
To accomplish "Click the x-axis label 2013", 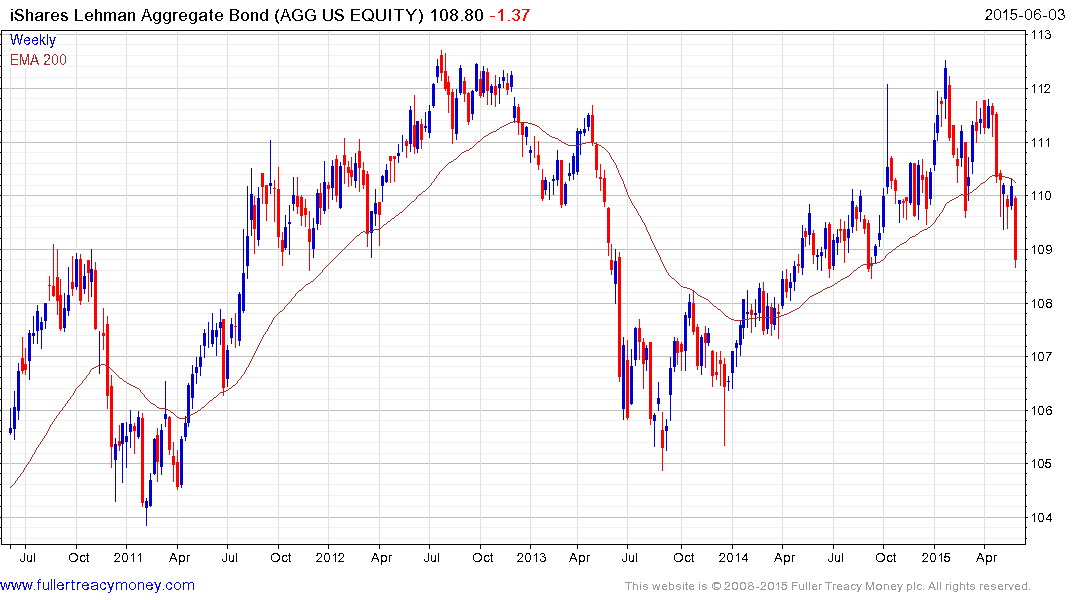I will point(531,557).
